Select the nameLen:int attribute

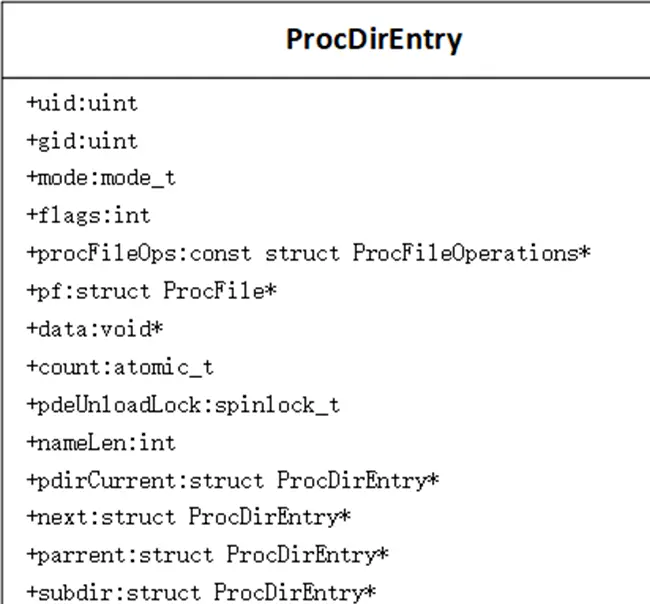click(101, 443)
